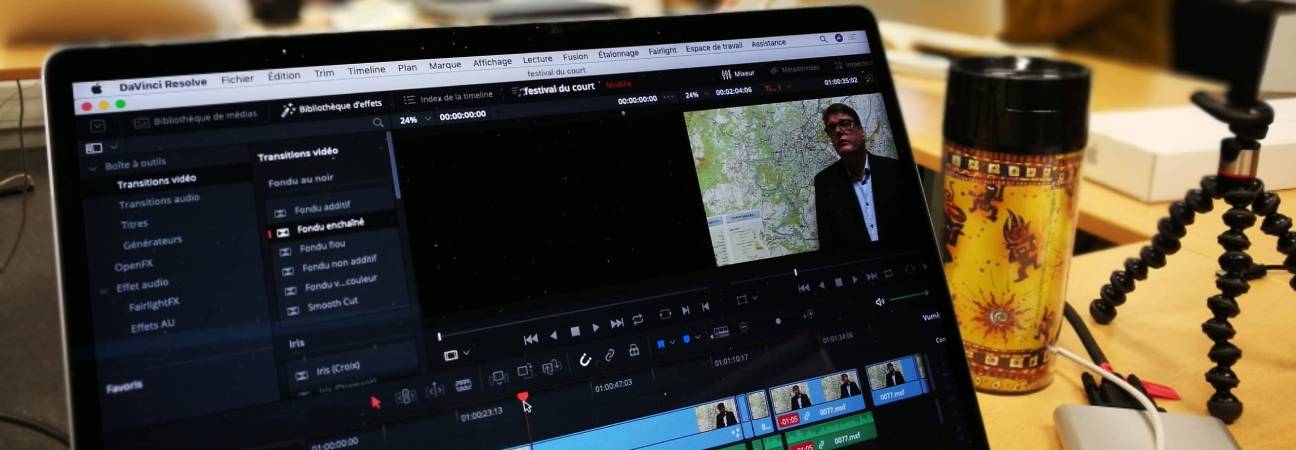Click the red timeline playhead marker
The width and height of the screenshot is (1296, 450).
[x=522, y=397]
